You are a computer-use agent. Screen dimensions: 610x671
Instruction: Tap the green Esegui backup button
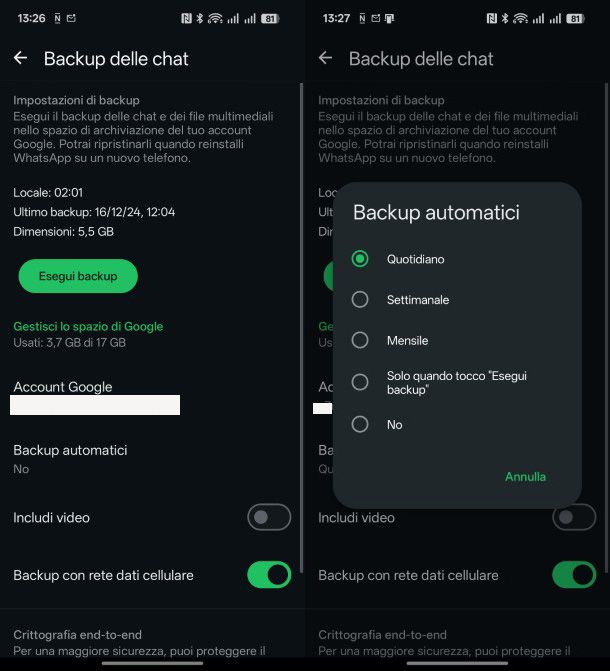click(78, 276)
